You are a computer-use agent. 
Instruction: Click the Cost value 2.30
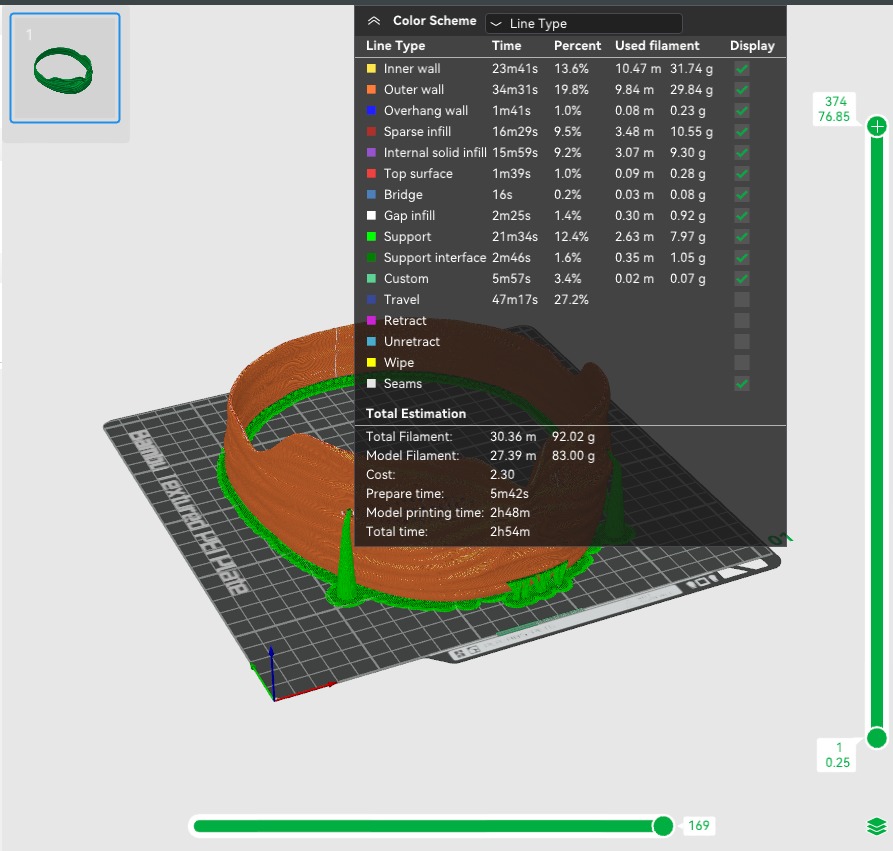[x=502, y=474]
